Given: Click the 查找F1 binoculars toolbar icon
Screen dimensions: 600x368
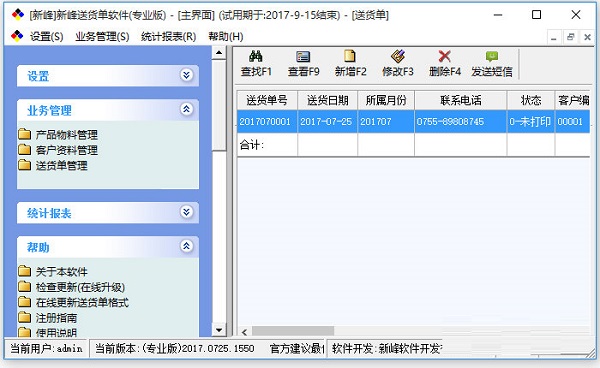Looking at the screenshot, I should click(x=256, y=57).
